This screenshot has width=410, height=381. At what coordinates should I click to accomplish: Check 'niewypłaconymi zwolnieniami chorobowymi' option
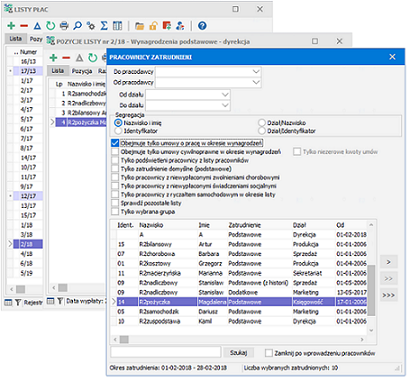115,177
